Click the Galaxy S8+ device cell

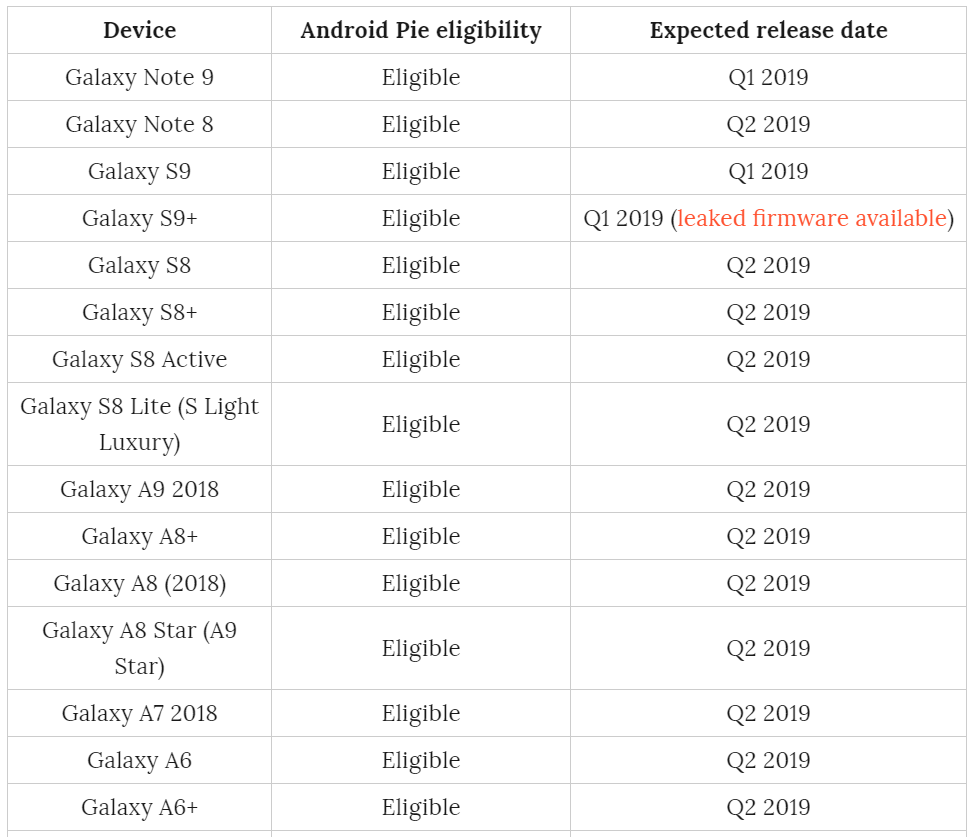tap(139, 312)
